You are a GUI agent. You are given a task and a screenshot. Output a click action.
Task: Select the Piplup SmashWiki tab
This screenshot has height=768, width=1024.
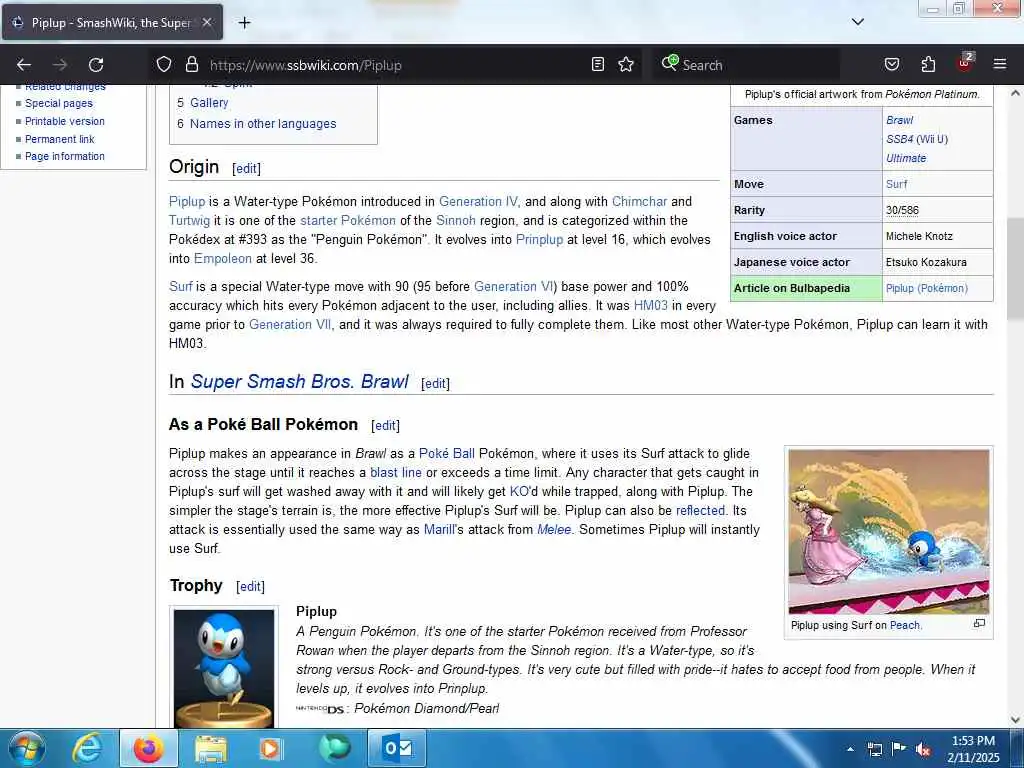pos(112,23)
